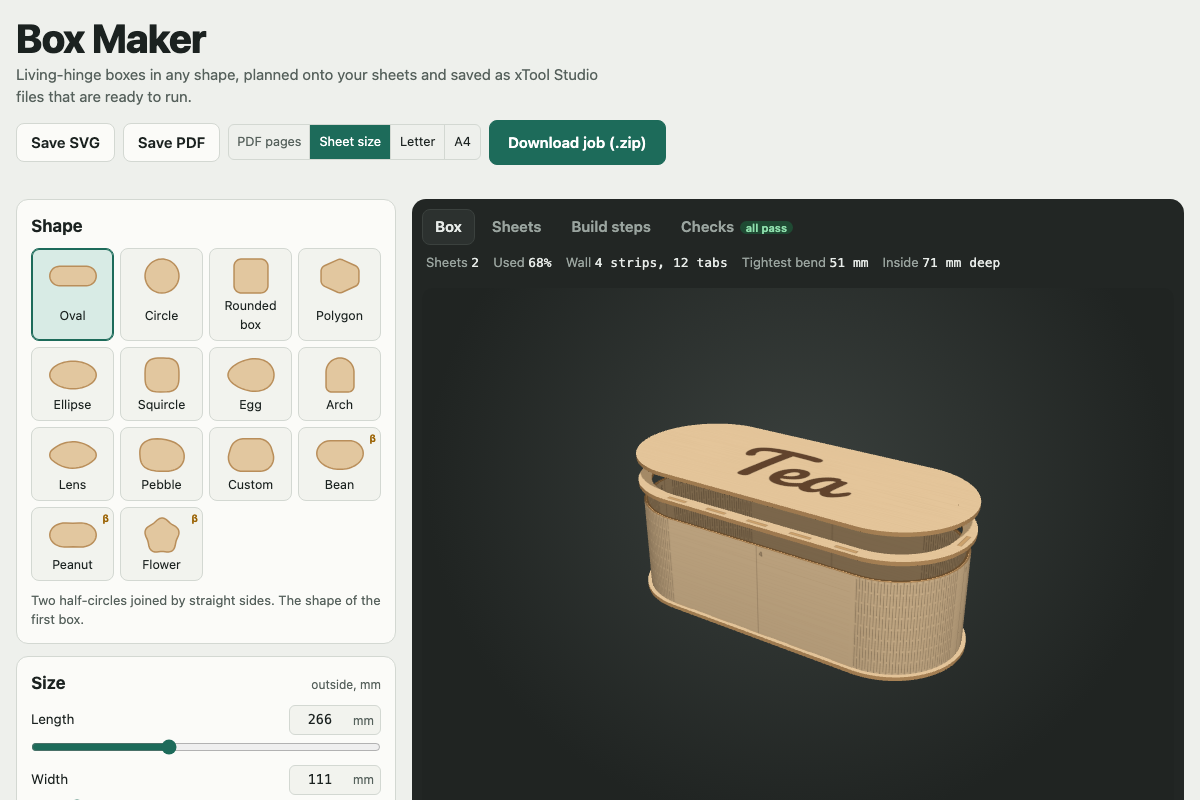Pick the Egg shape
Image resolution: width=1200 pixels, height=800 pixels.
250,384
